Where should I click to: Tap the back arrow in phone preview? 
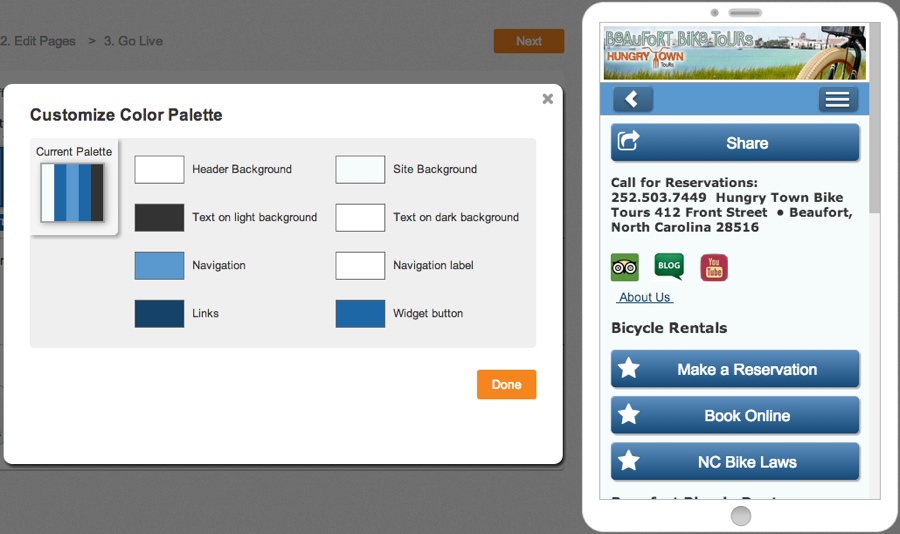(633, 99)
